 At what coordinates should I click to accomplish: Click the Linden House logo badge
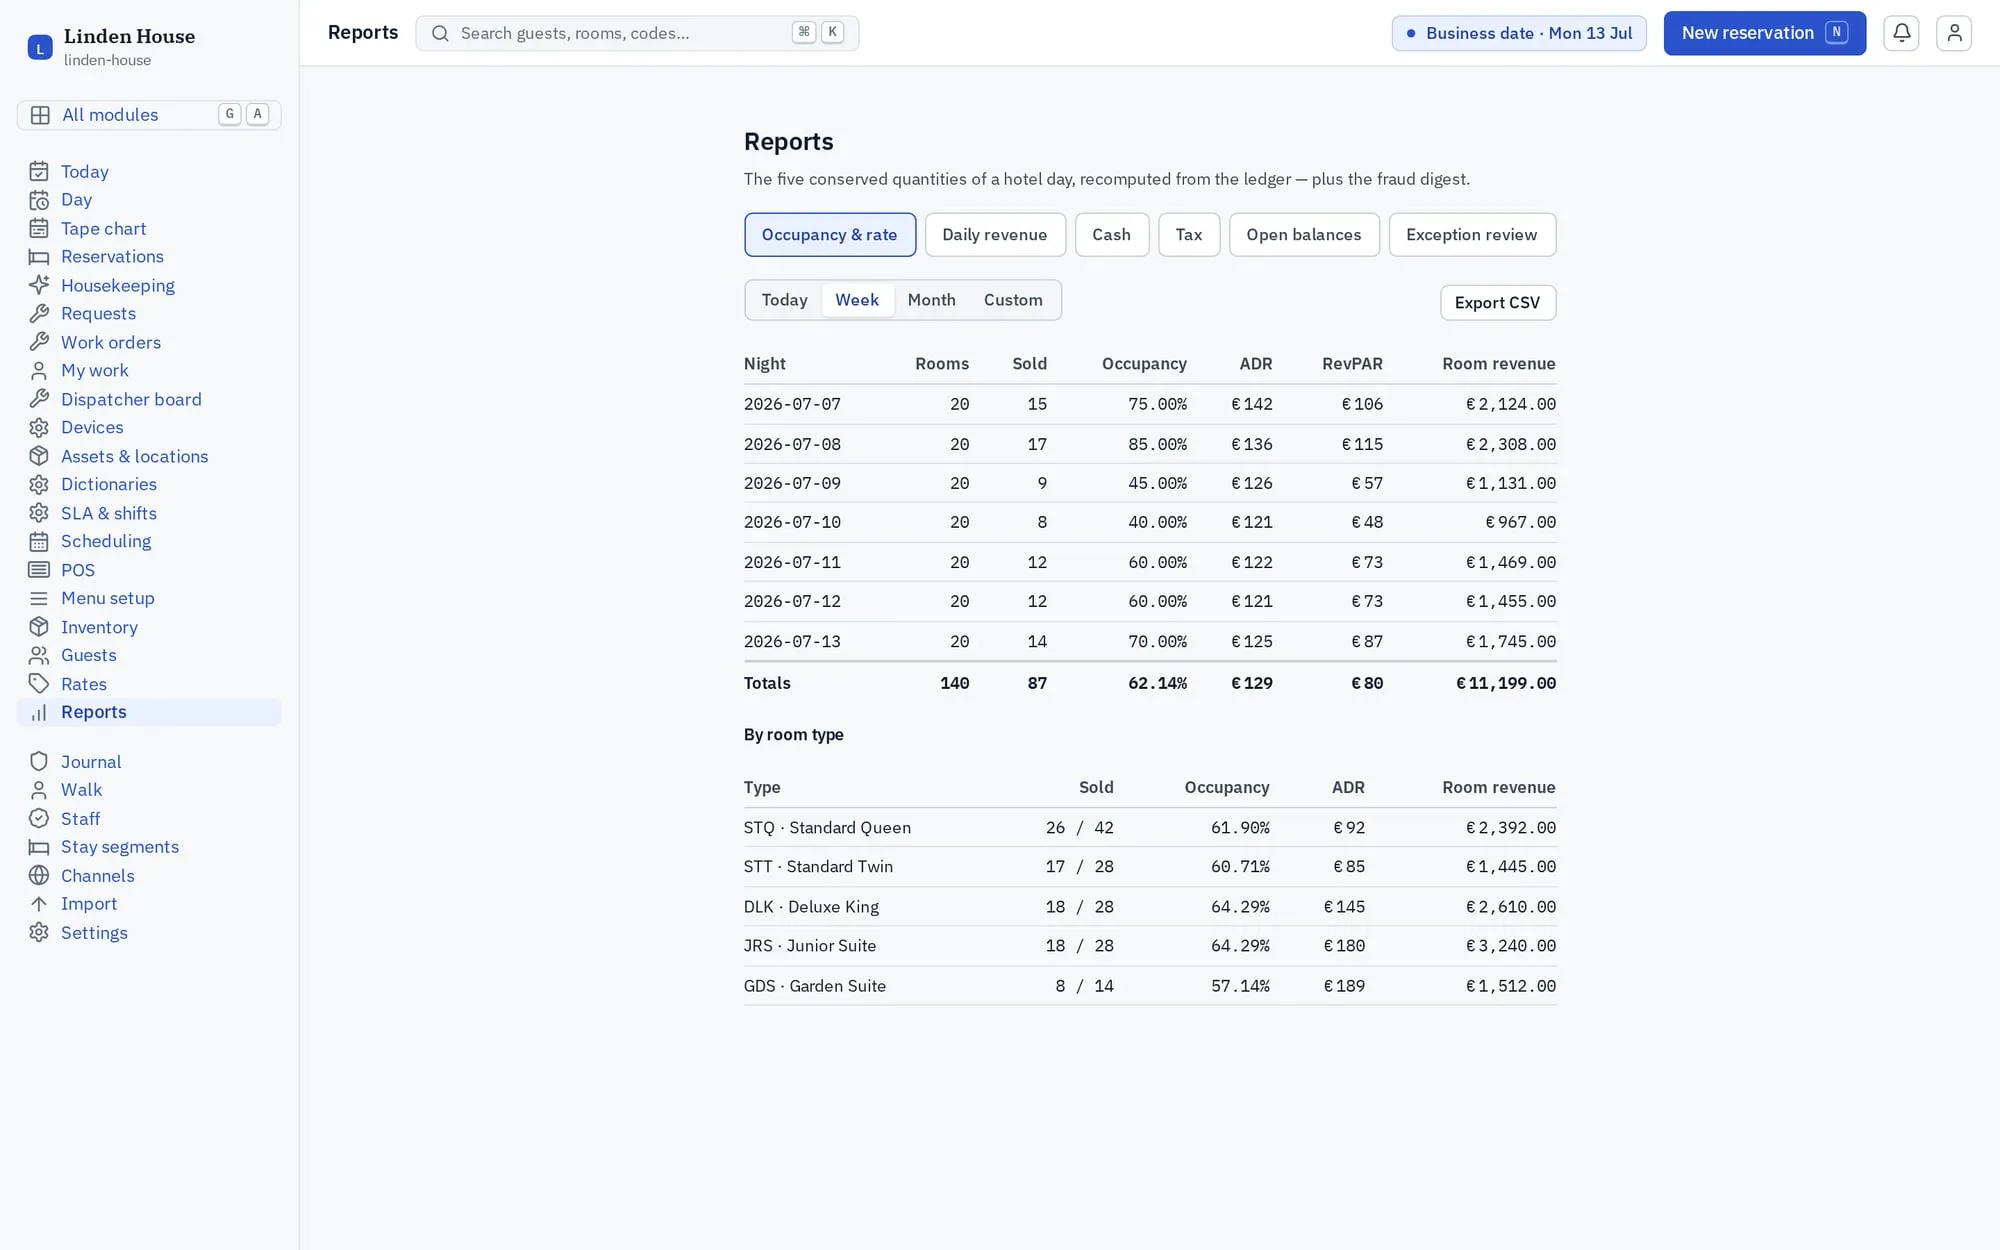click(40, 47)
